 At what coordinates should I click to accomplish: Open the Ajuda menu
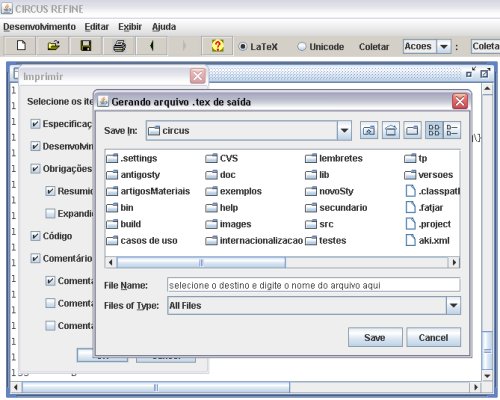click(164, 27)
